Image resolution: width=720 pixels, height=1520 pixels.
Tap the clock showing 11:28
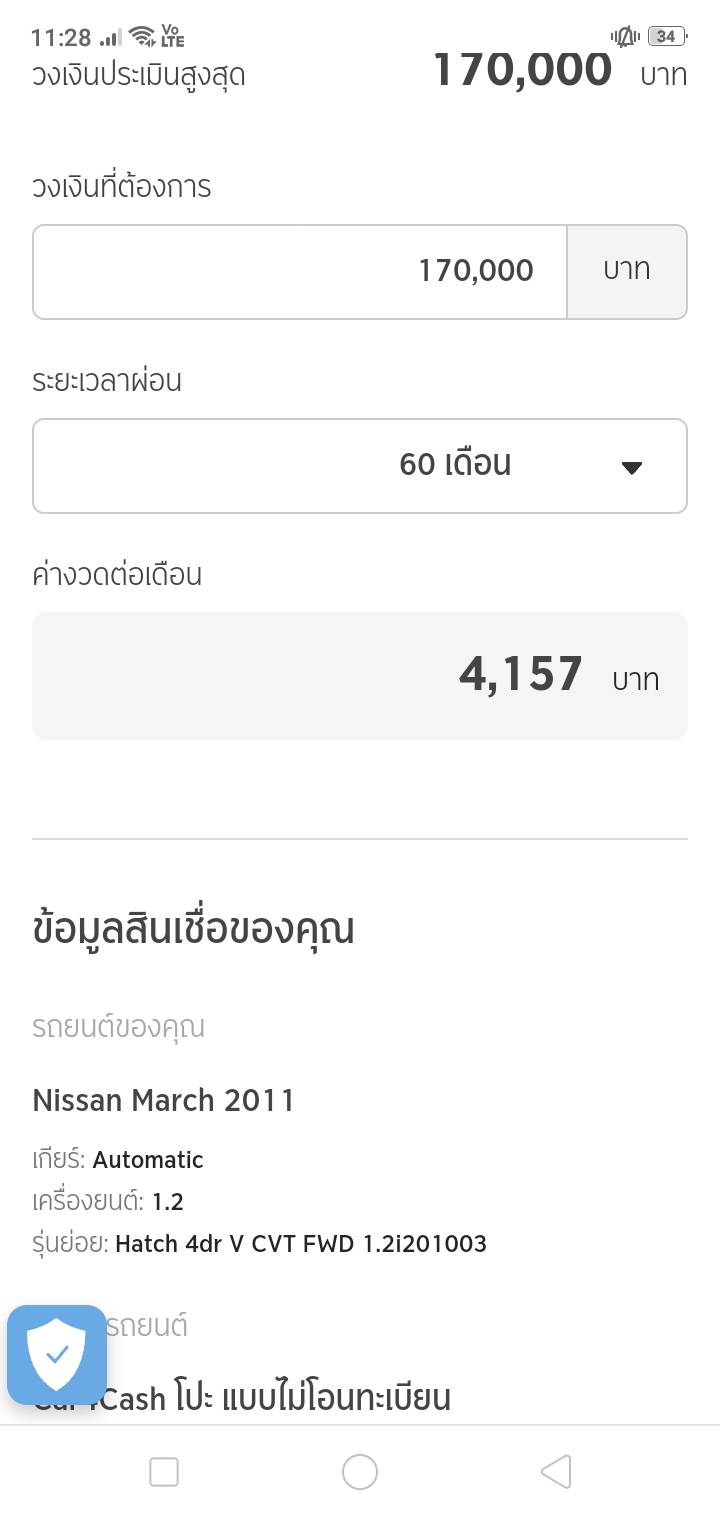point(61,38)
